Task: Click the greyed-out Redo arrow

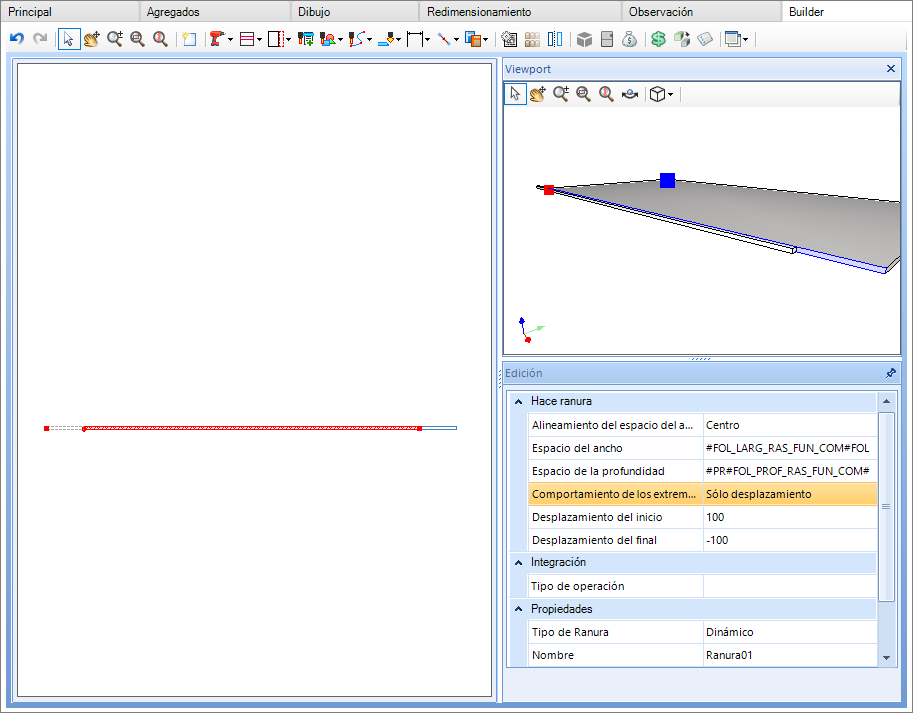Action: coord(40,39)
